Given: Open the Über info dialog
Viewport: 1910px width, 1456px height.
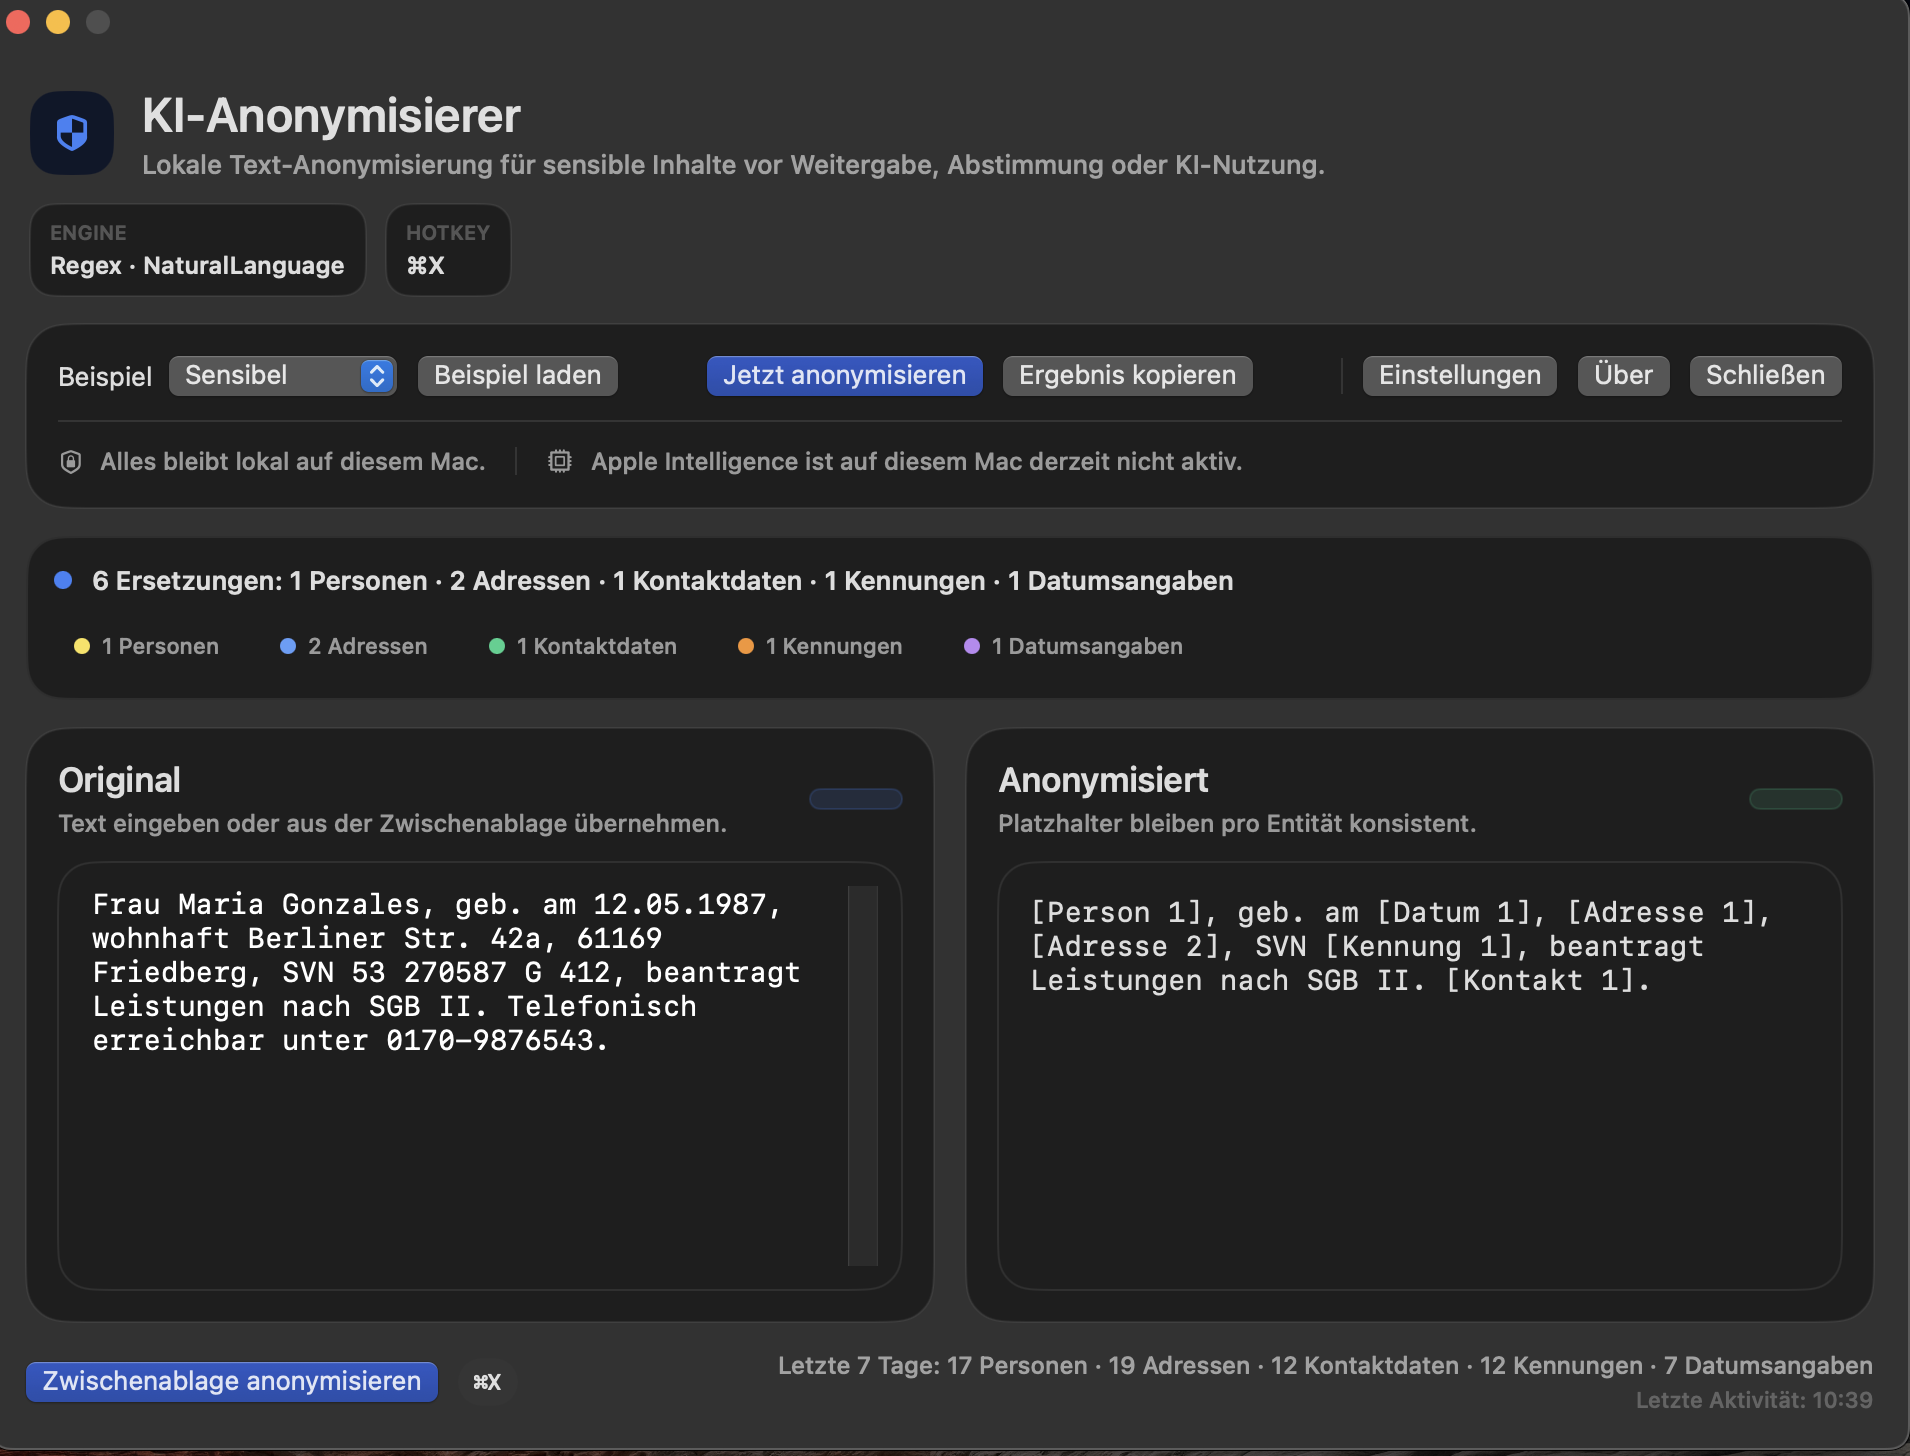Looking at the screenshot, I should [x=1623, y=376].
